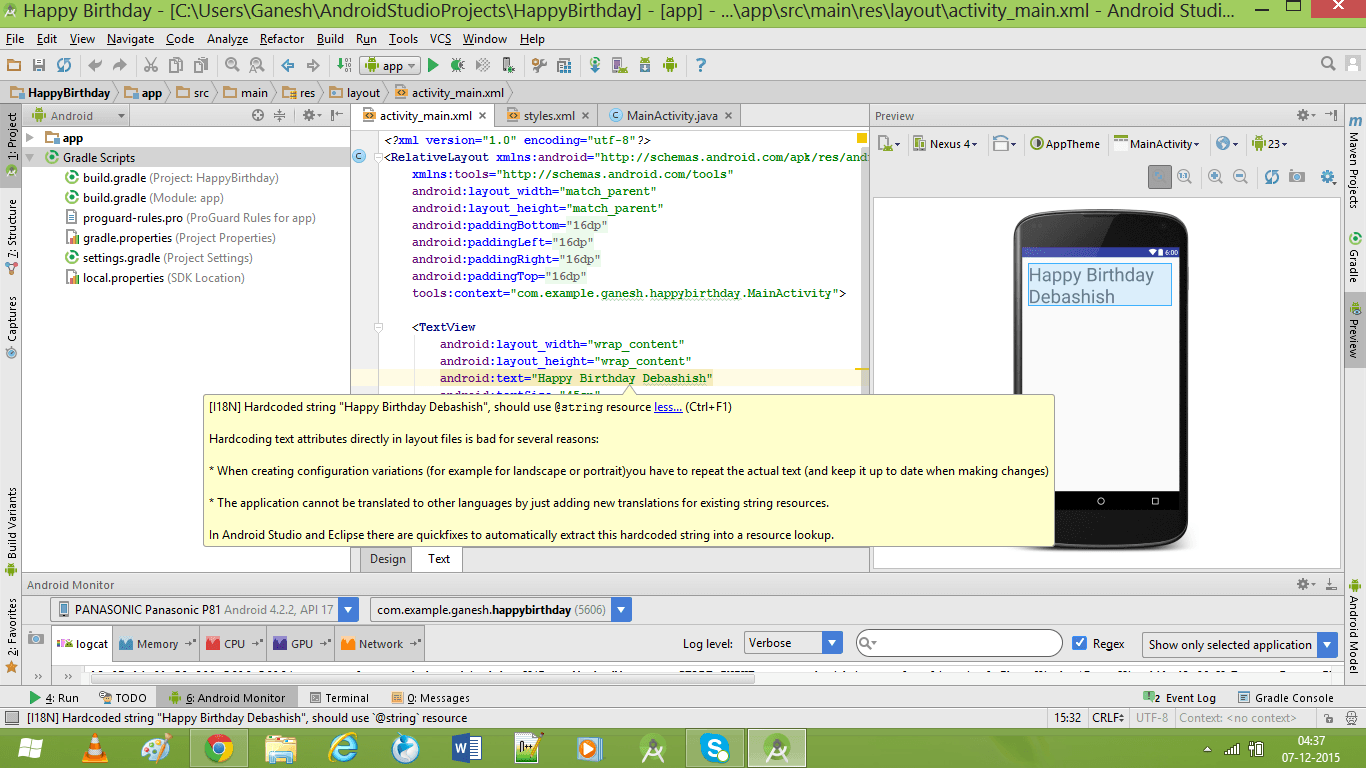Open the Log level Verbose dropdown
Viewport: 1366px width, 768px height.
click(831, 644)
